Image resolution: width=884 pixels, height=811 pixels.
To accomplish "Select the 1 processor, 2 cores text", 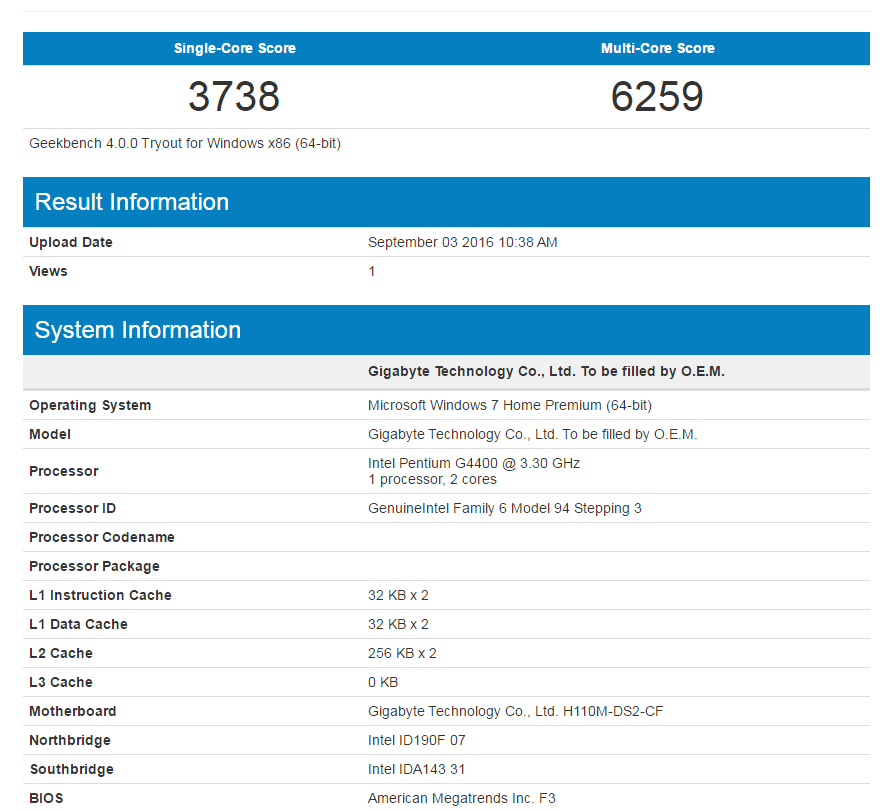I will pyautogui.click(x=432, y=480).
